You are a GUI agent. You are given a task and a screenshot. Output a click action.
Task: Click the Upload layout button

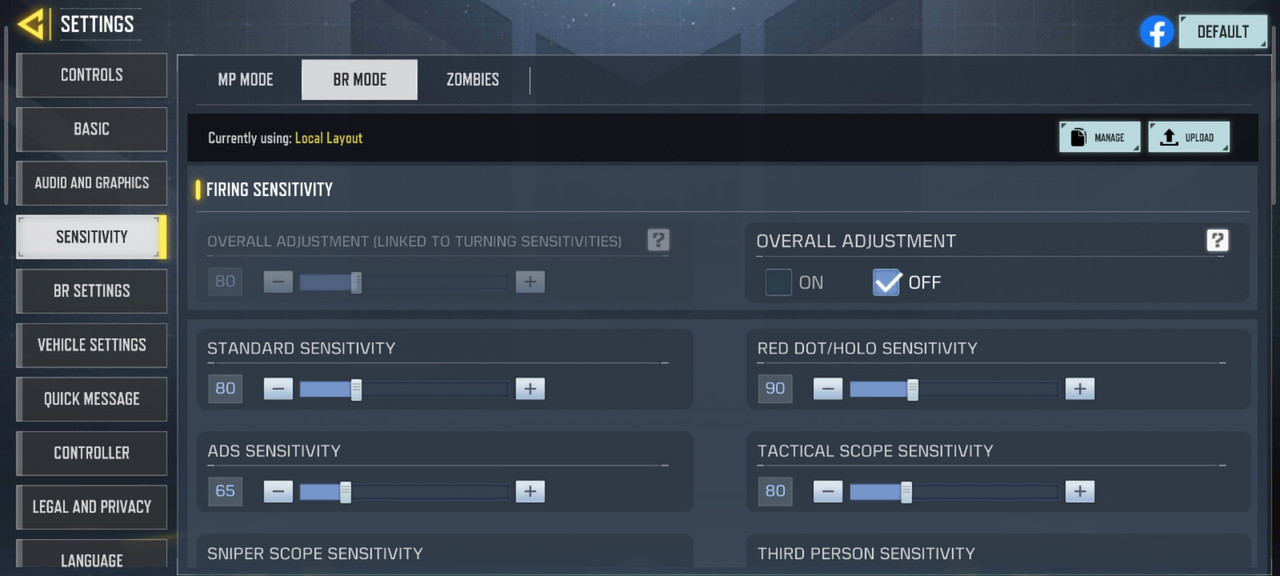1189,138
